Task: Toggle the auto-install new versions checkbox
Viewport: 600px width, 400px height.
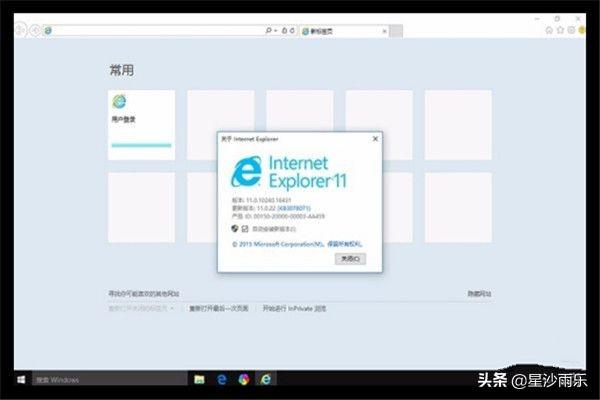Action: [245, 229]
